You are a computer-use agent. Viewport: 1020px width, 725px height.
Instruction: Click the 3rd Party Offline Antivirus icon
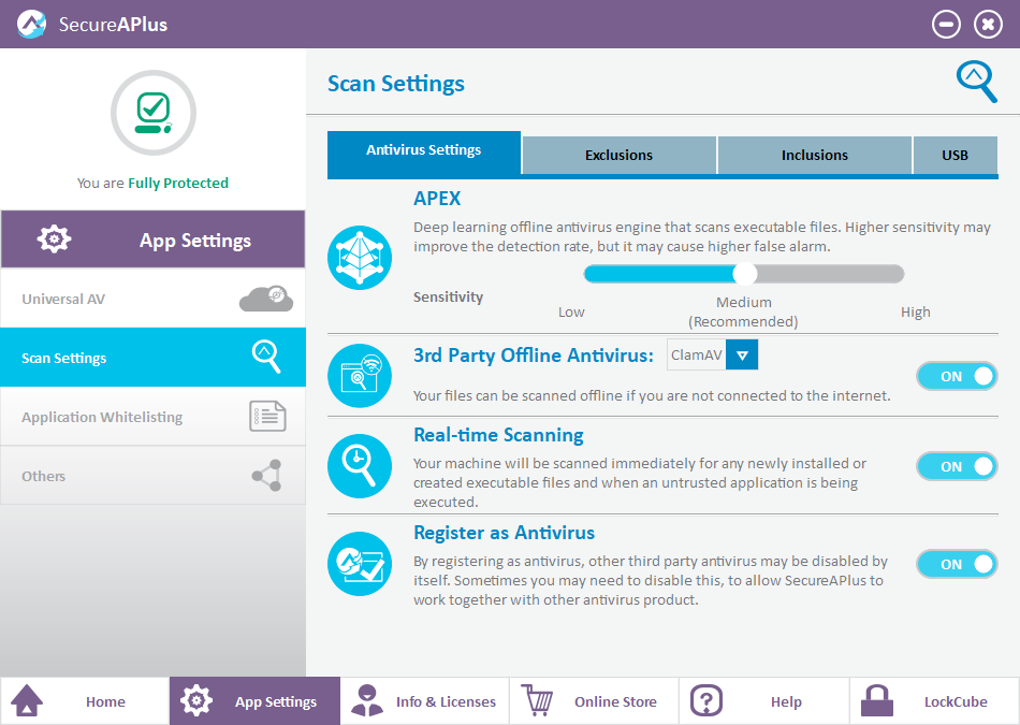click(x=360, y=376)
